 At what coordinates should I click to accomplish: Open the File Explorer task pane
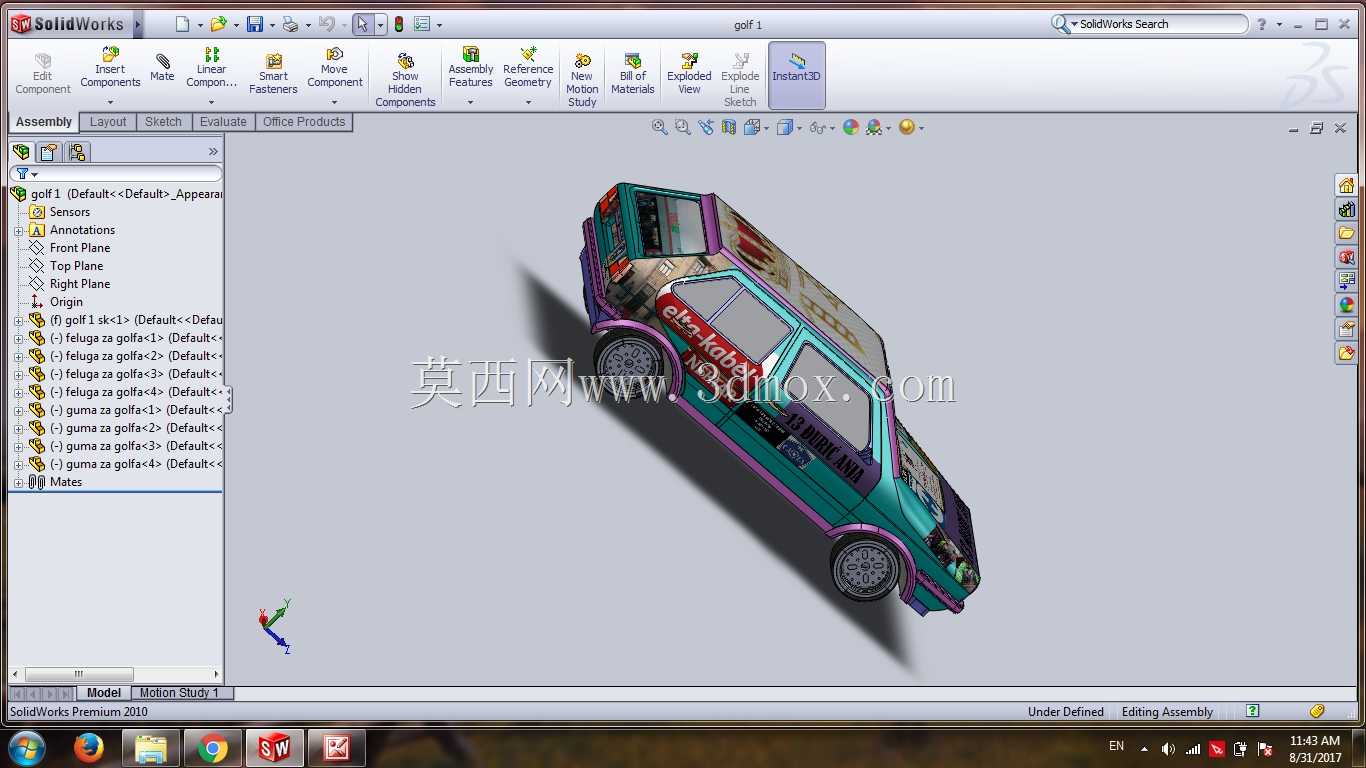point(1347,233)
